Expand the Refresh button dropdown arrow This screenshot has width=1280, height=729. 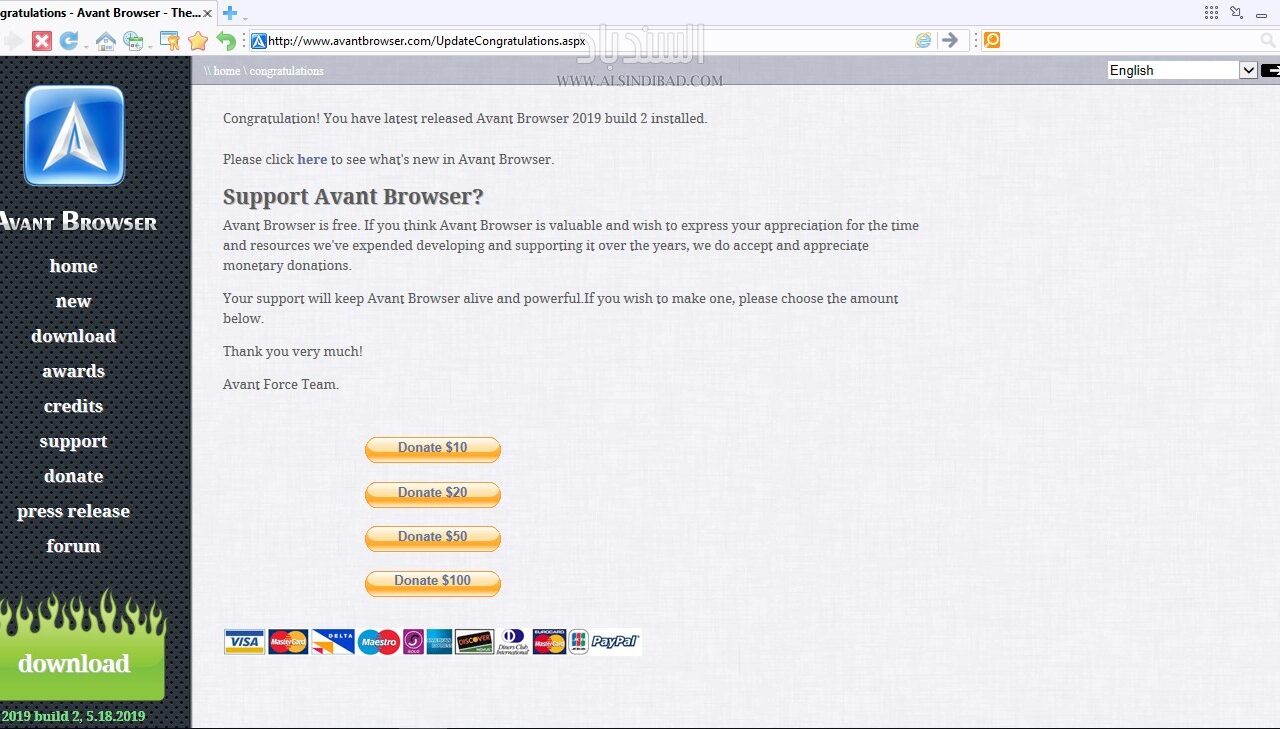click(x=85, y=45)
